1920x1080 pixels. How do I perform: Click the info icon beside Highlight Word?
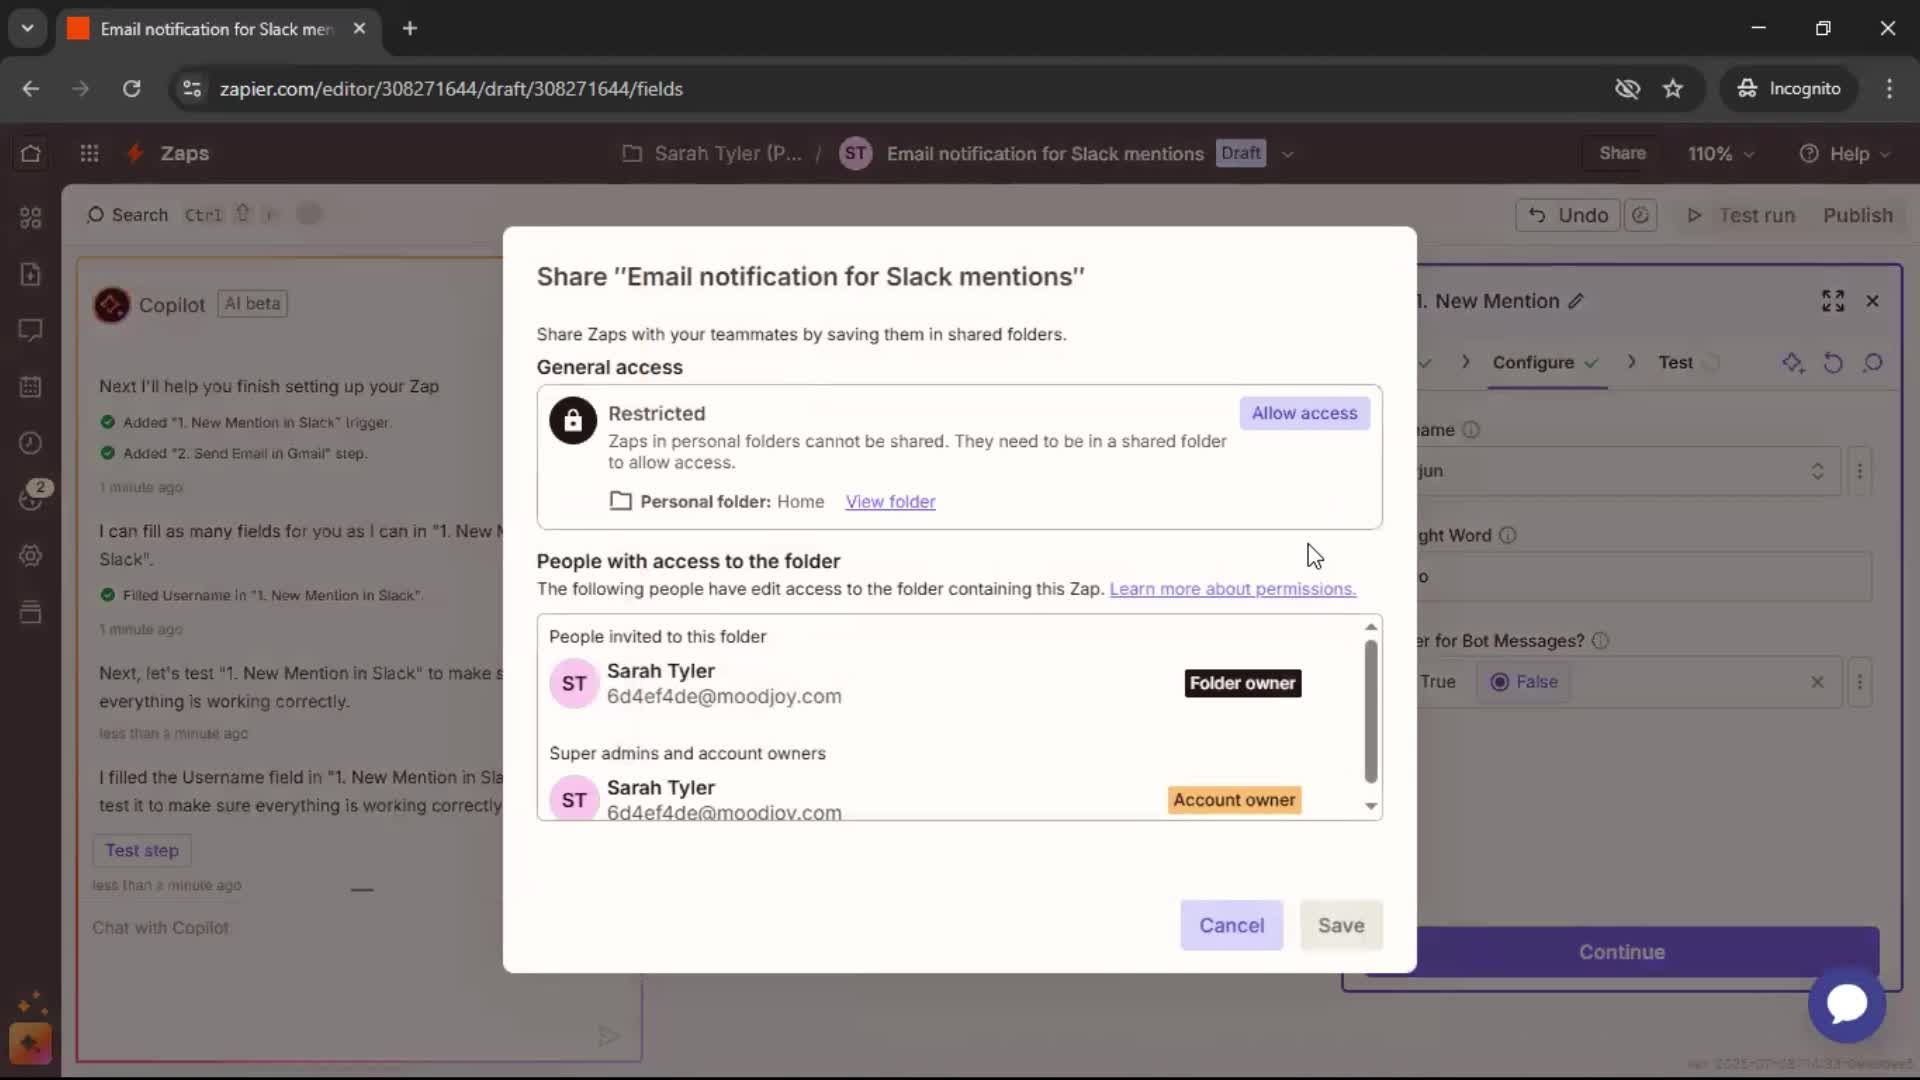click(1507, 535)
